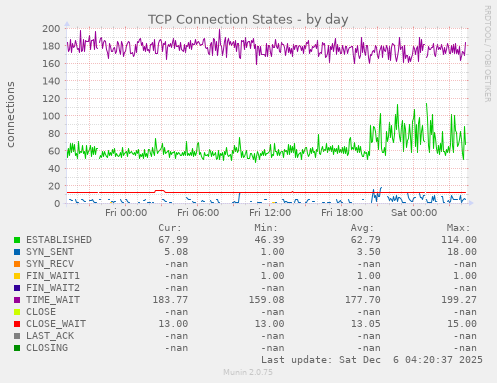Image resolution: width=497 pixels, height=383 pixels.
Task: Click the 'Cur:' column header
Action: 170,228
